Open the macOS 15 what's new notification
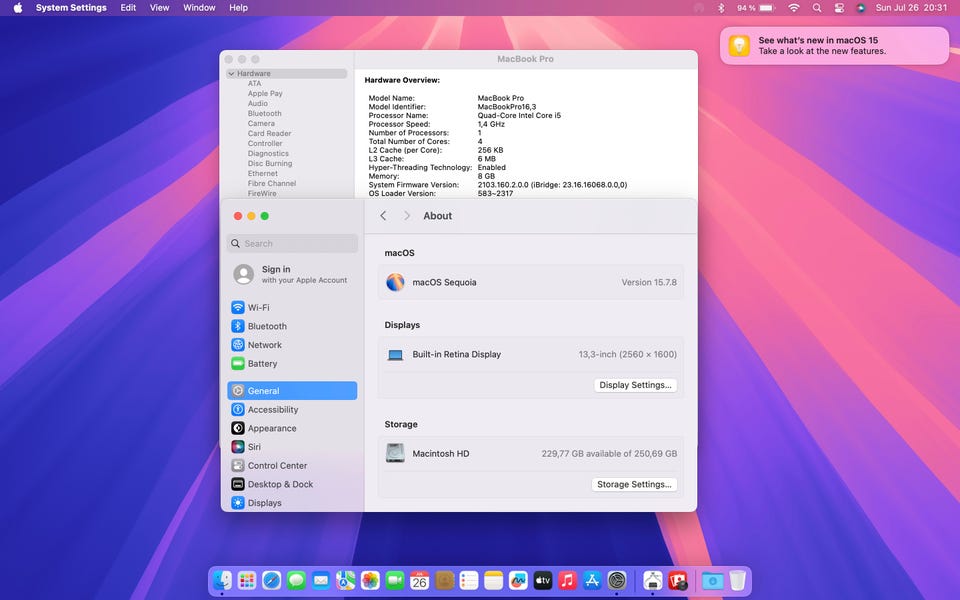The image size is (960, 600). (834, 45)
